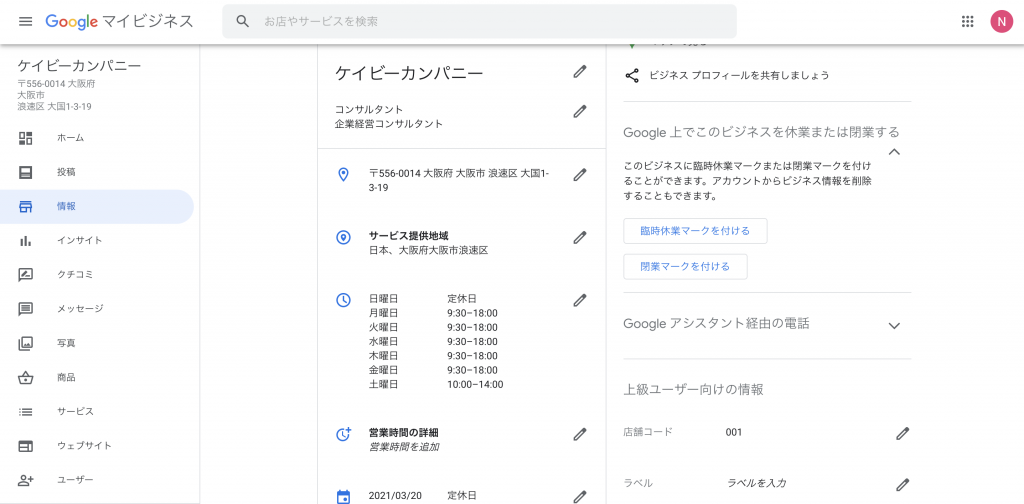
Task: Click the location pin icon by address
Action: (343, 175)
